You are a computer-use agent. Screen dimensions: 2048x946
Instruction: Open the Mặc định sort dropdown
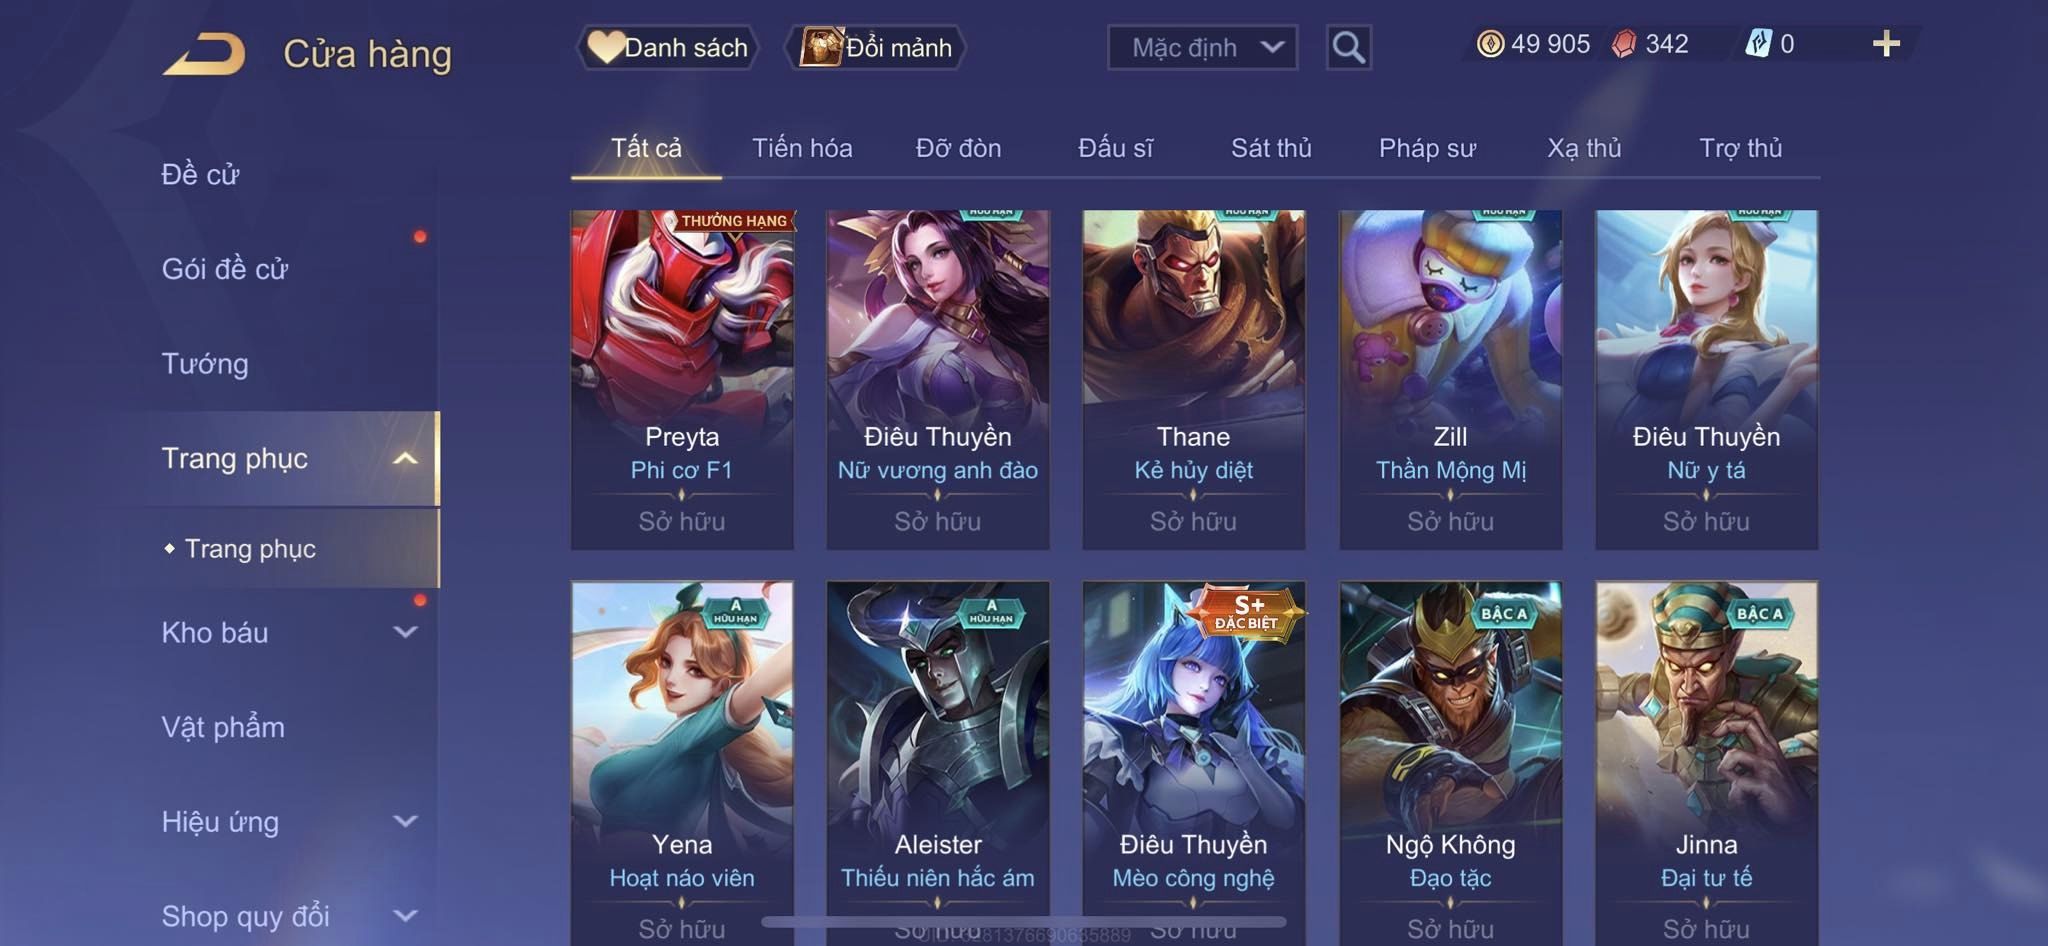tap(1202, 47)
